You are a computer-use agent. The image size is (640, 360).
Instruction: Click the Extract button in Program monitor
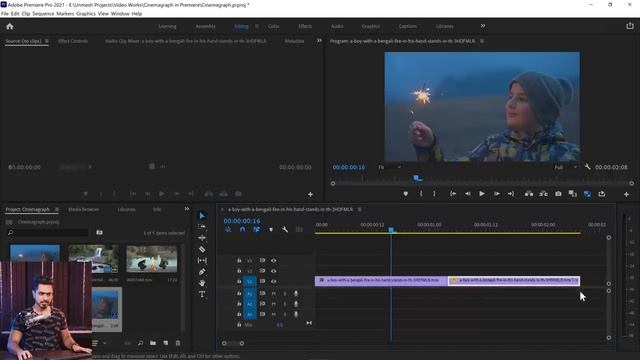click(x=543, y=194)
